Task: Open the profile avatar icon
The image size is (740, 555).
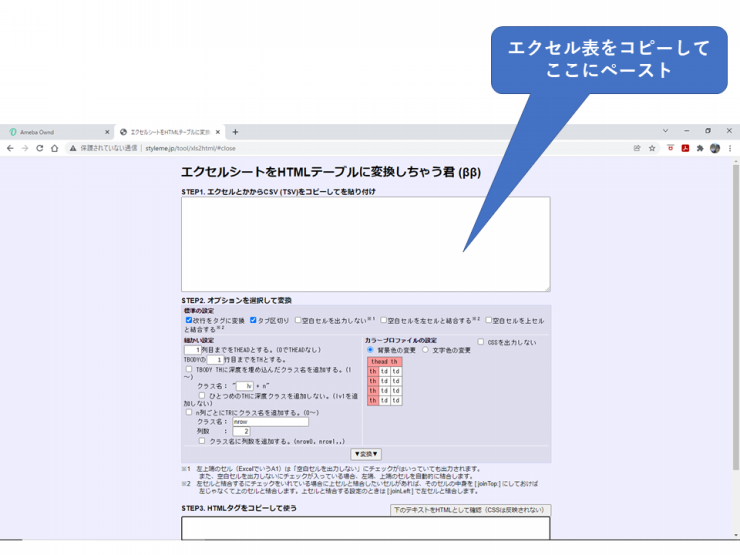Action: pyautogui.click(x=715, y=148)
